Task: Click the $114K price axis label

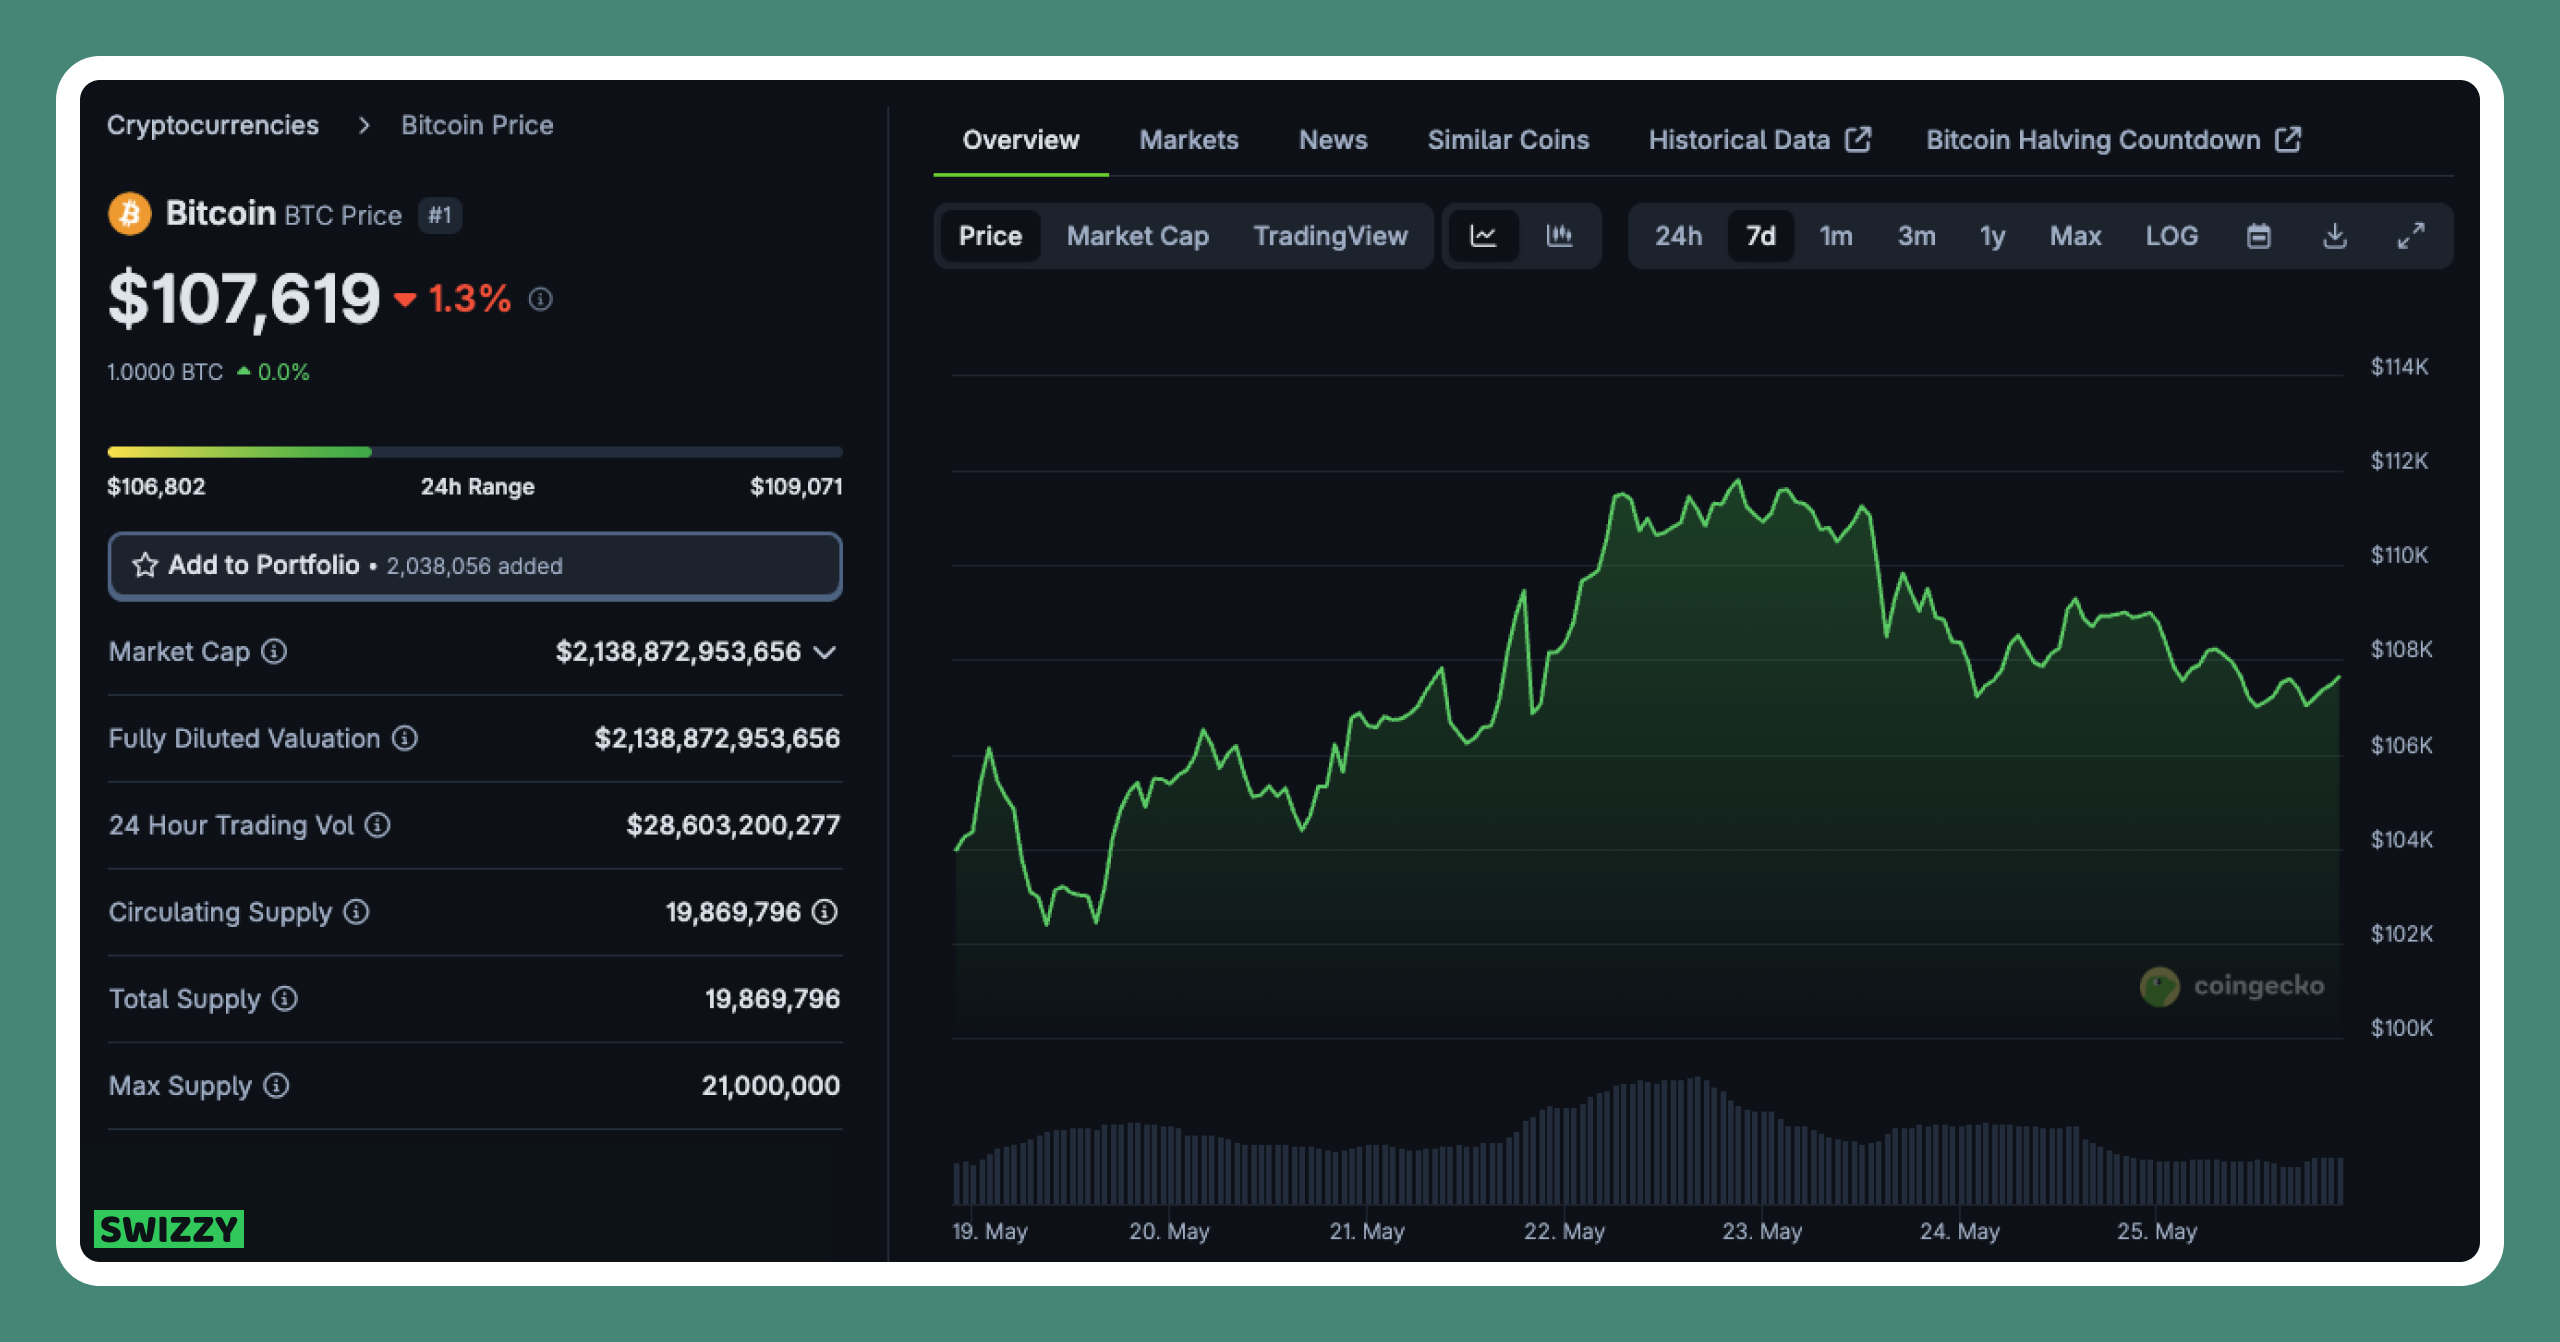Action: pos(2399,367)
